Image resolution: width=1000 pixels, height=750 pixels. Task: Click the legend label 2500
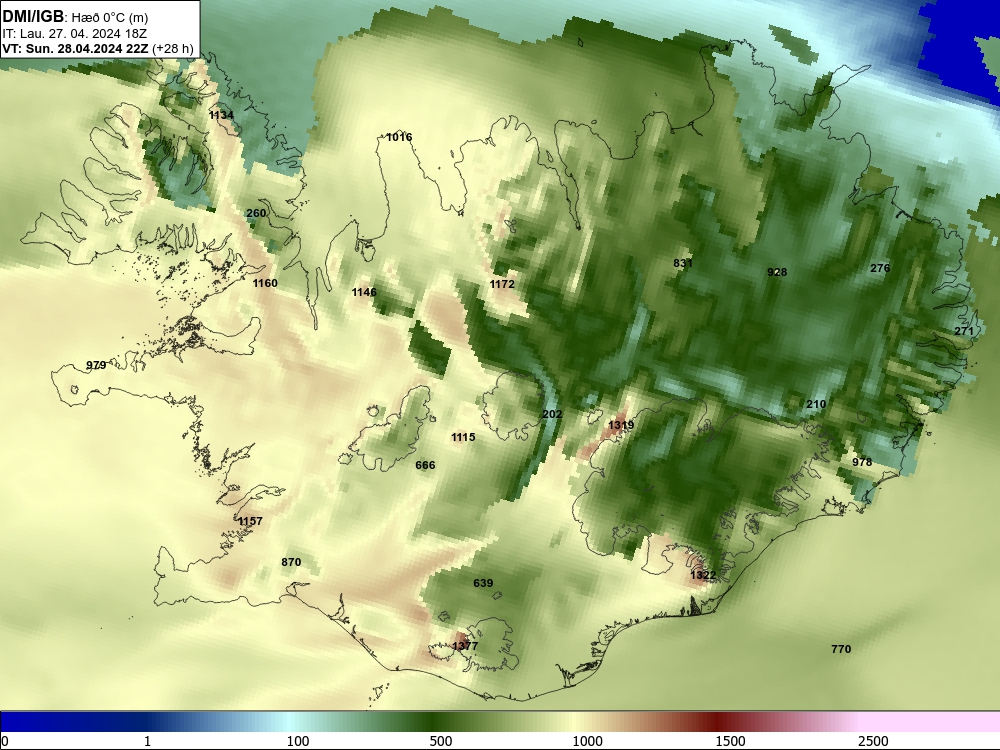point(873,740)
